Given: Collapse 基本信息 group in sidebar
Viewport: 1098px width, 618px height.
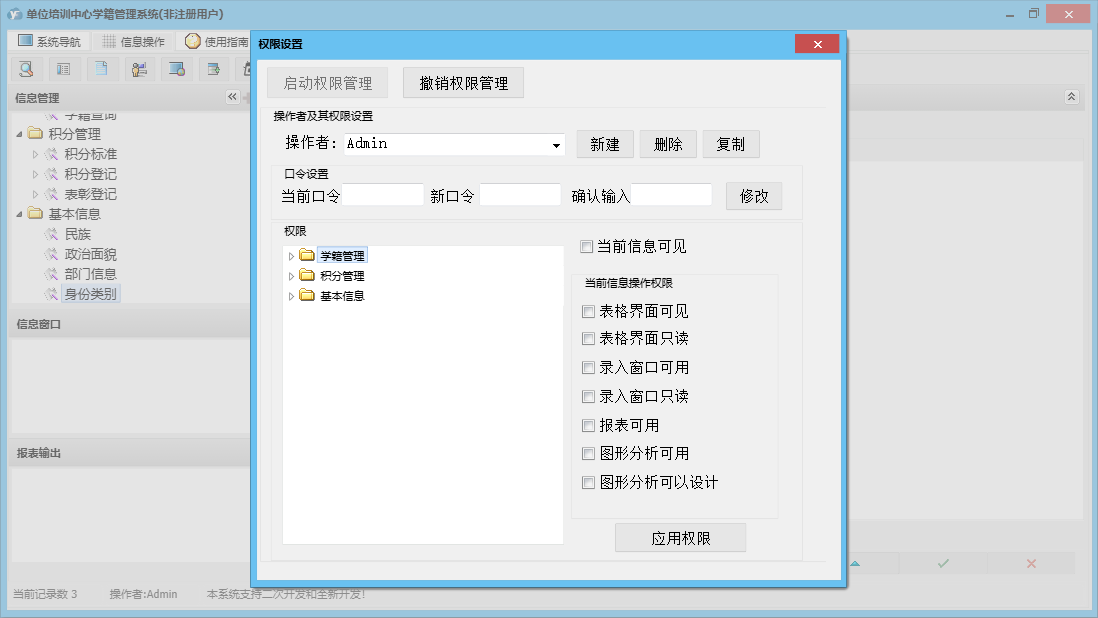Looking at the screenshot, I should (20, 214).
